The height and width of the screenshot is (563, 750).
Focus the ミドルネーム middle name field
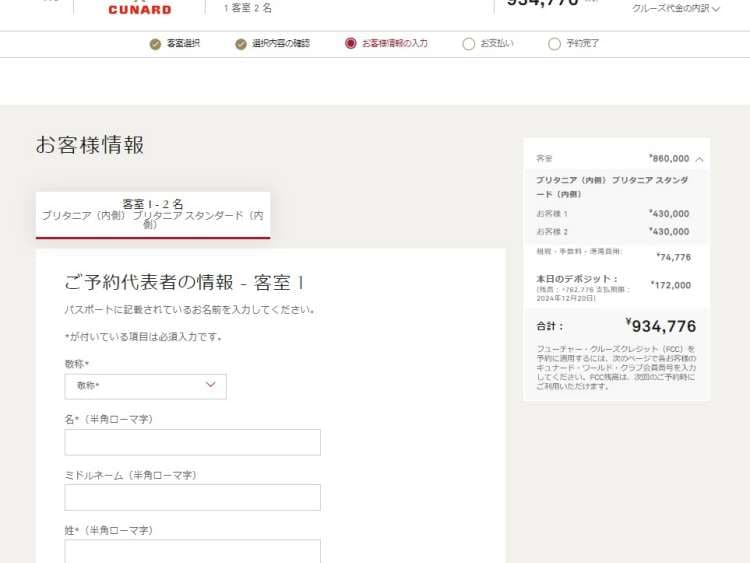click(192, 497)
